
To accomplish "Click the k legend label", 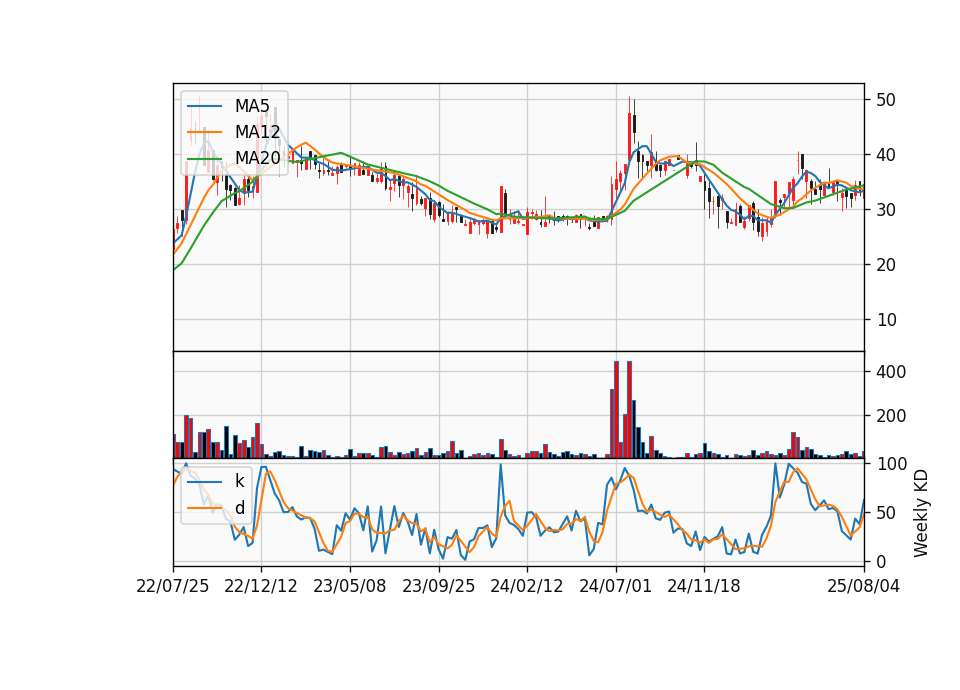I will pyautogui.click(x=239, y=481).
